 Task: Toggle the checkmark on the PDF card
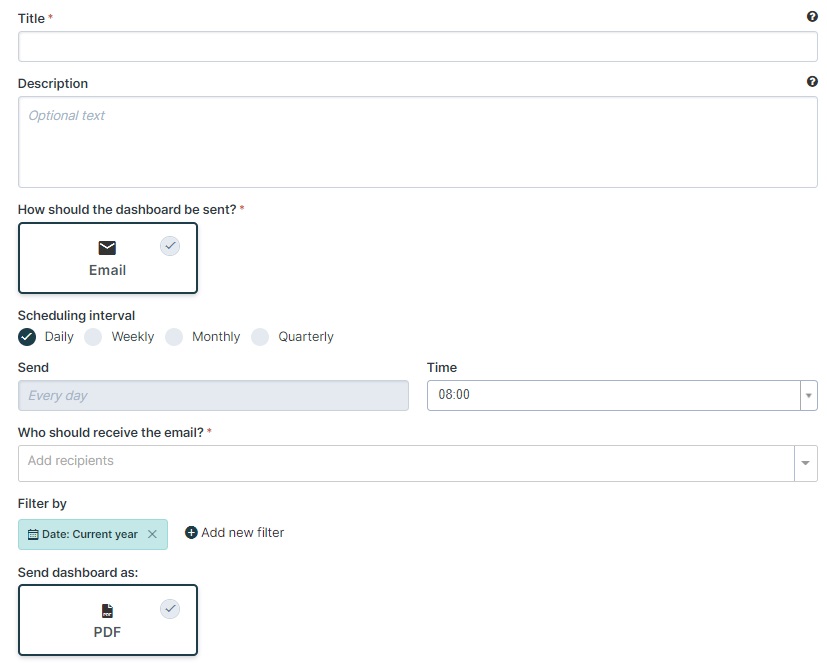(x=170, y=609)
